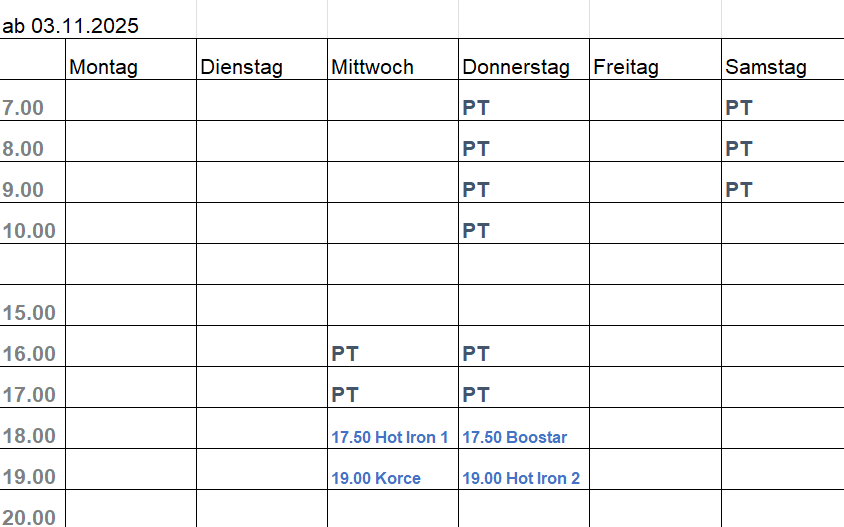Open the '19.00 Hot Iron 2' entry
The width and height of the screenshot is (844, 527).
521,478
